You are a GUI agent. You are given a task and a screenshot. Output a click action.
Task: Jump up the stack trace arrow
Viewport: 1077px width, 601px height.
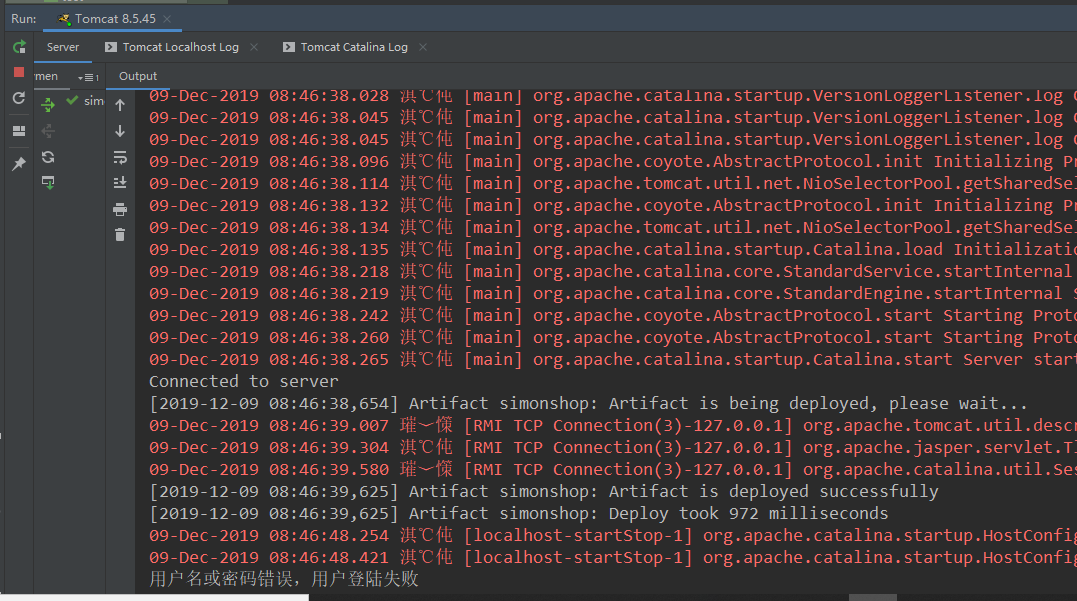pos(120,104)
